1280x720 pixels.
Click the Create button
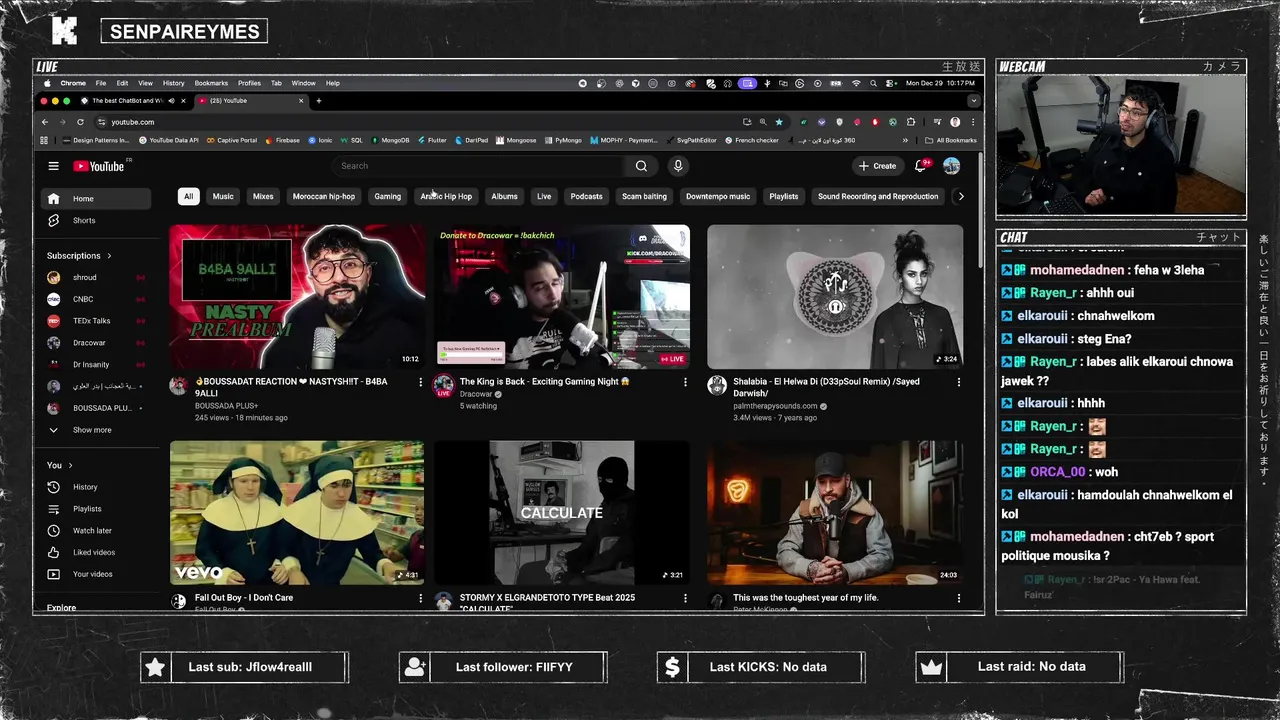(x=877, y=166)
